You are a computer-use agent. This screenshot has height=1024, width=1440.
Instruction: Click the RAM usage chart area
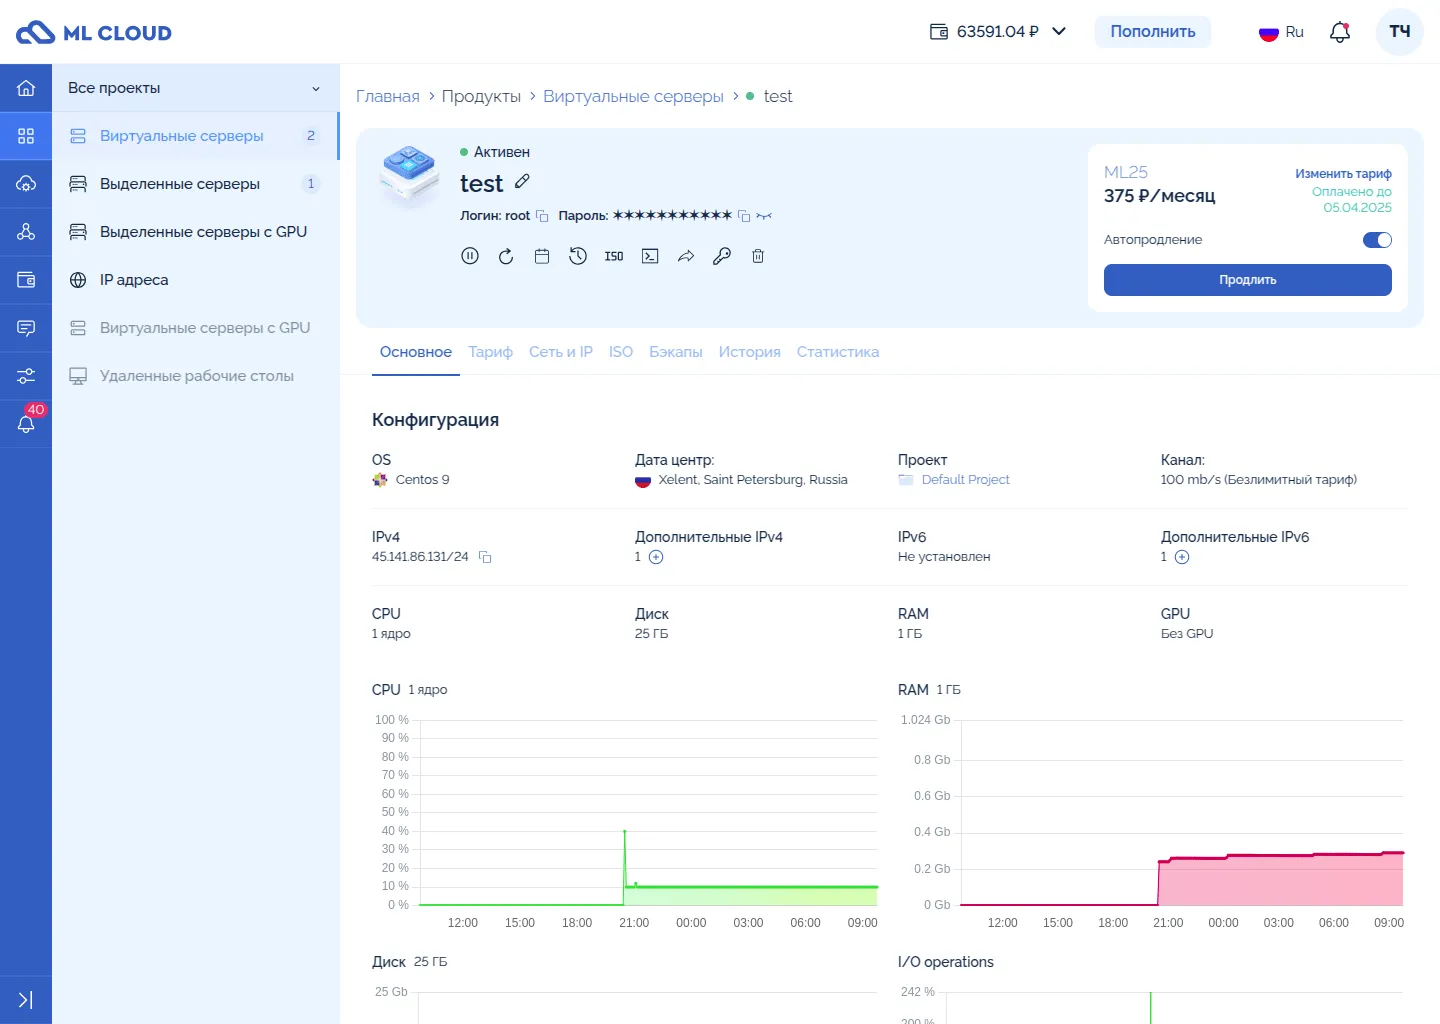pyautogui.click(x=1182, y=812)
